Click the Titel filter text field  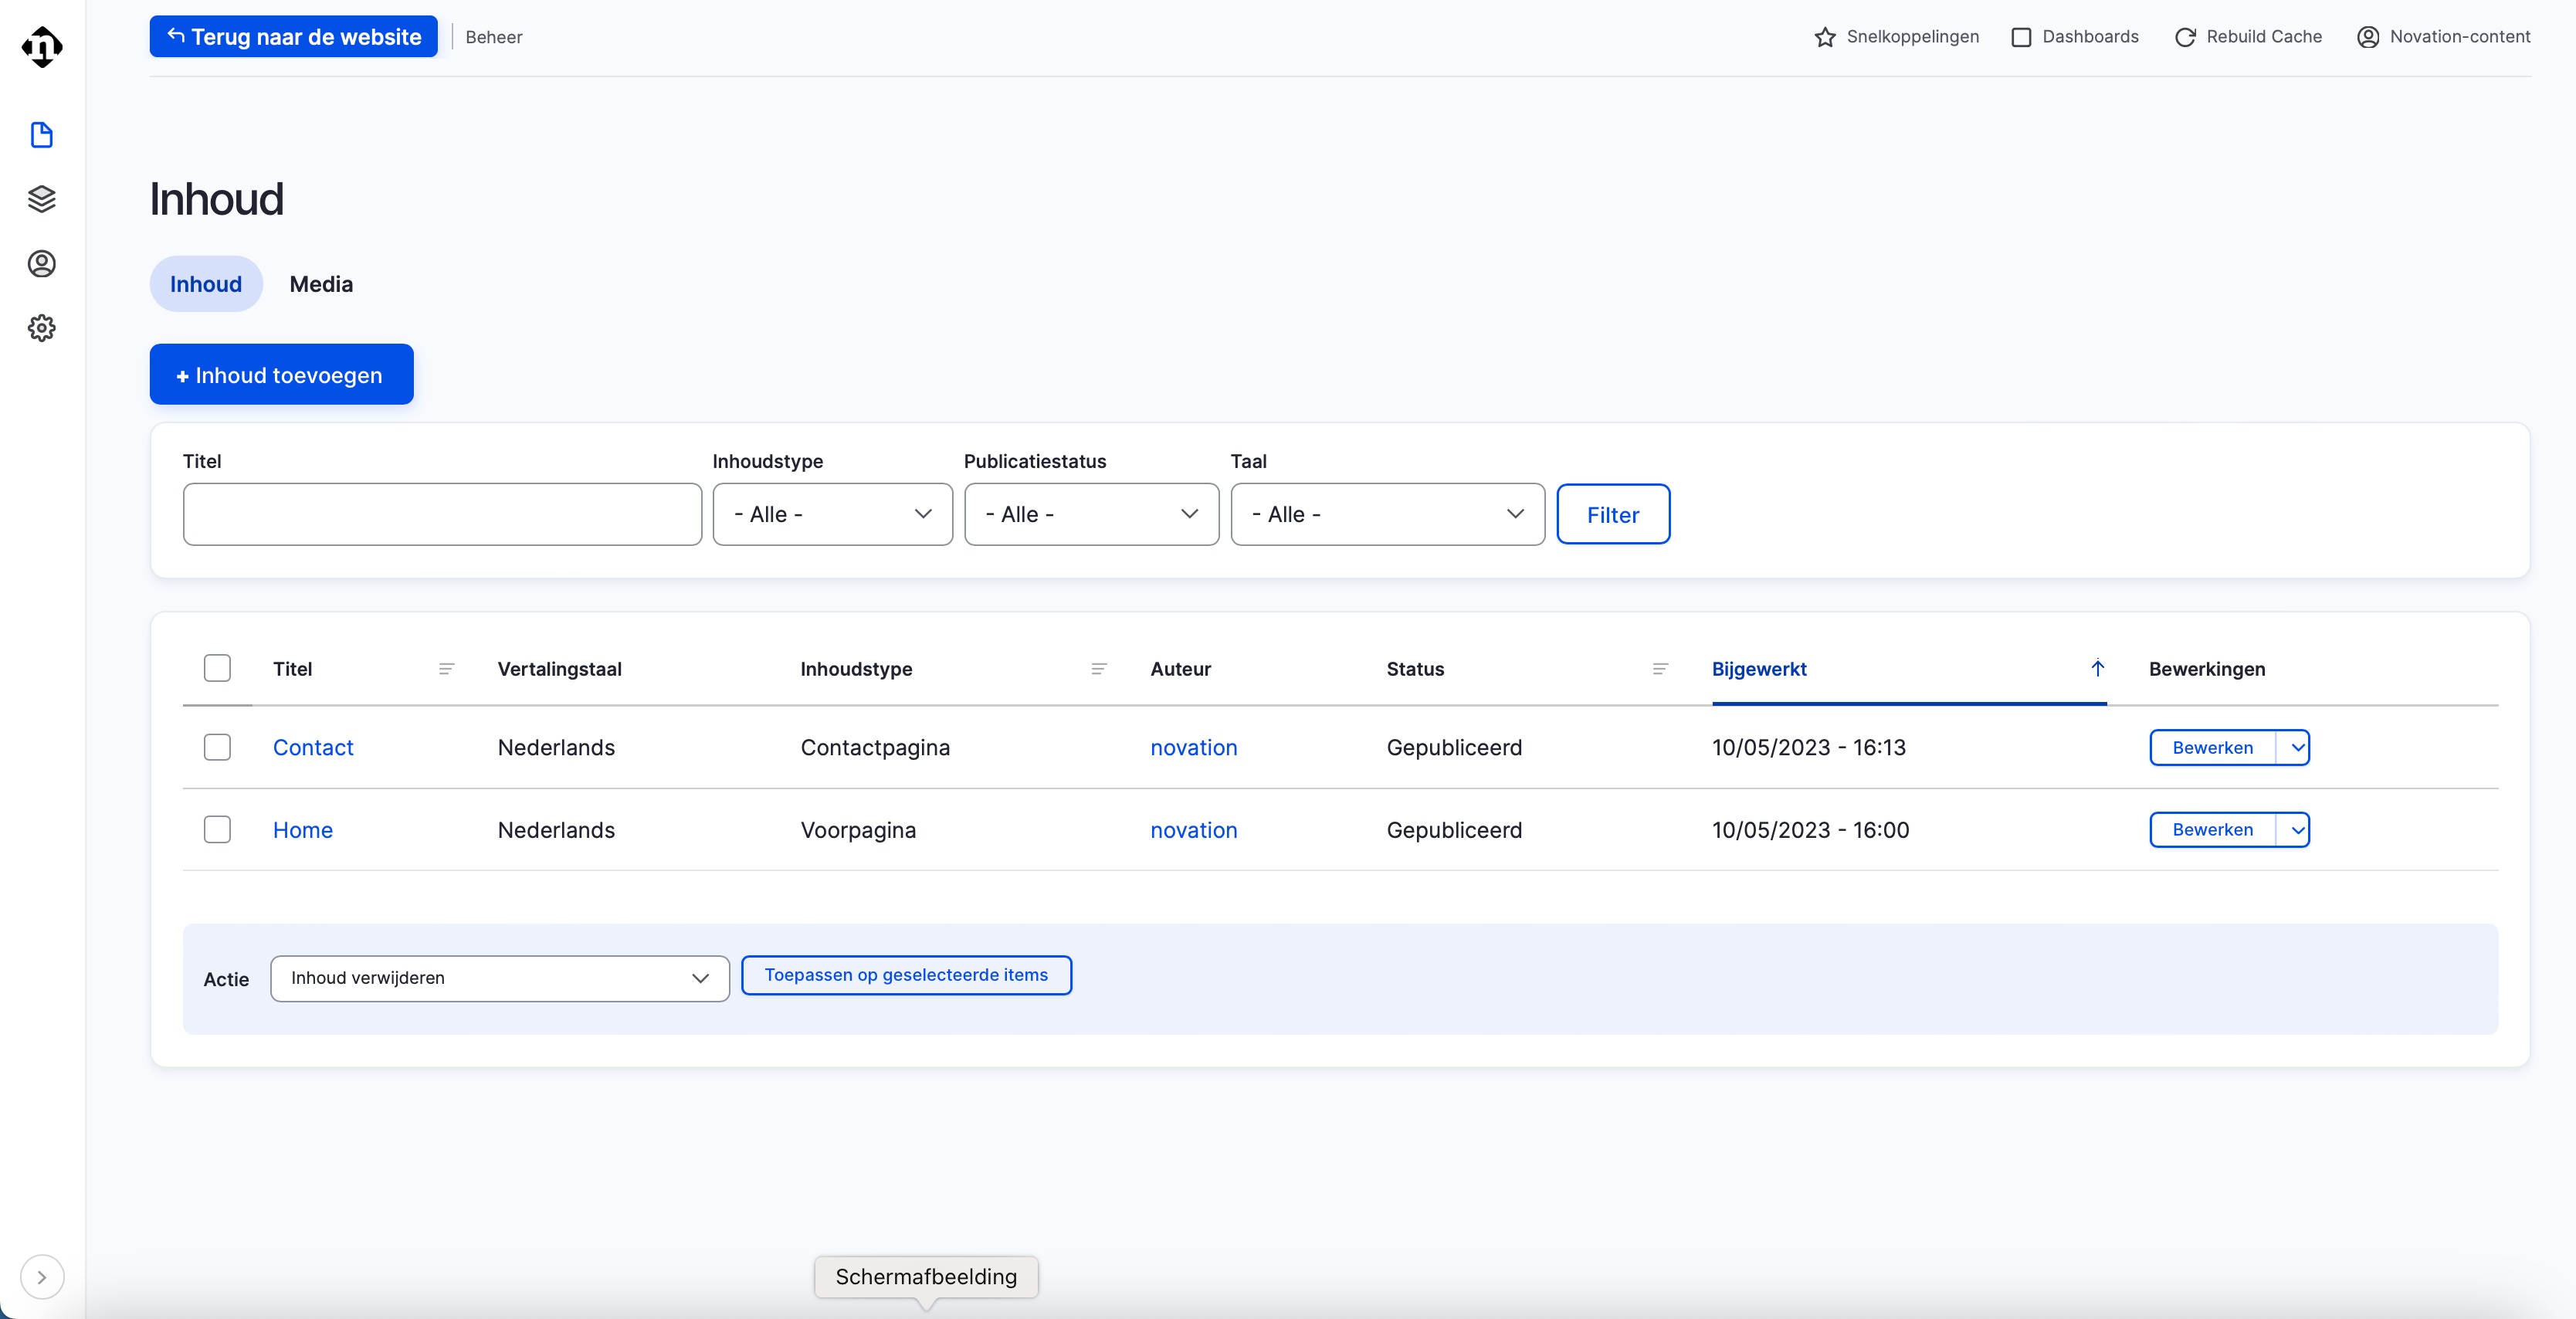(442, 514)
